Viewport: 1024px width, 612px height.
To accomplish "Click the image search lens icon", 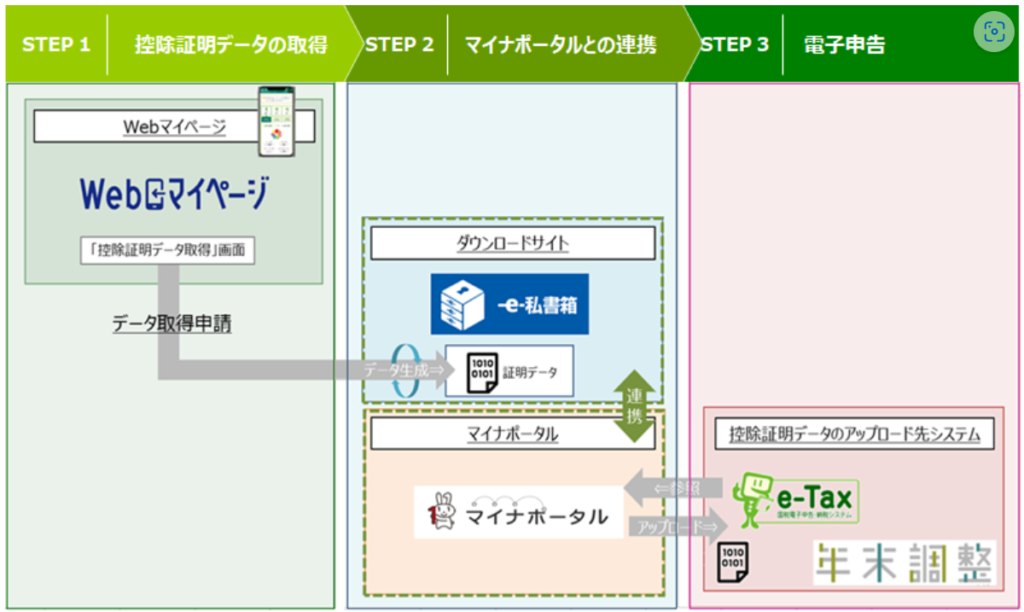I will (x=993, y=31).
